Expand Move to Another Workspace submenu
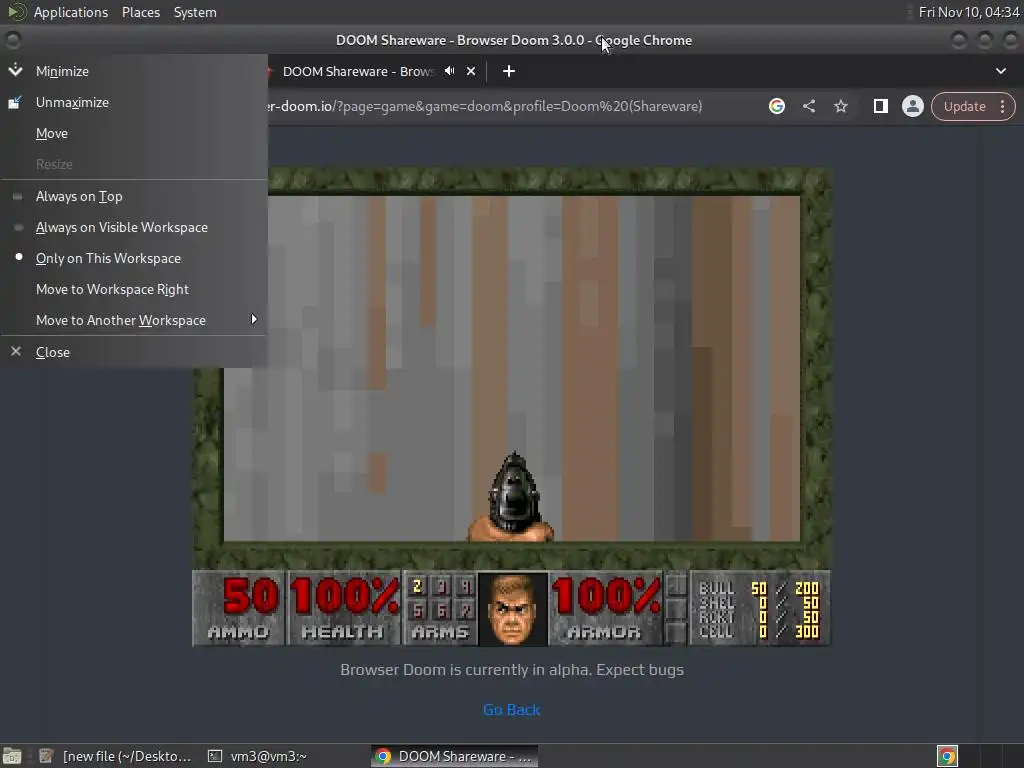Viewport: 1024px width, 768px height. pyautogui.click(x=134, y=320)
